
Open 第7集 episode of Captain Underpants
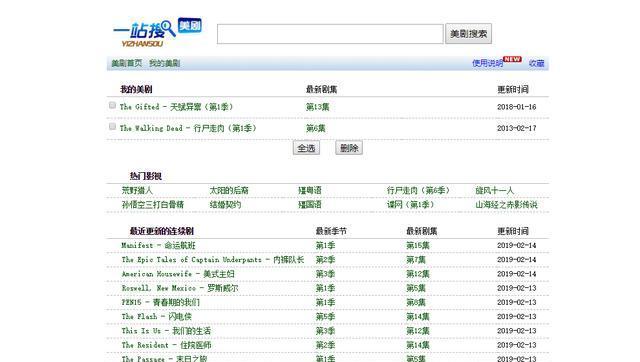click(416, 260)
